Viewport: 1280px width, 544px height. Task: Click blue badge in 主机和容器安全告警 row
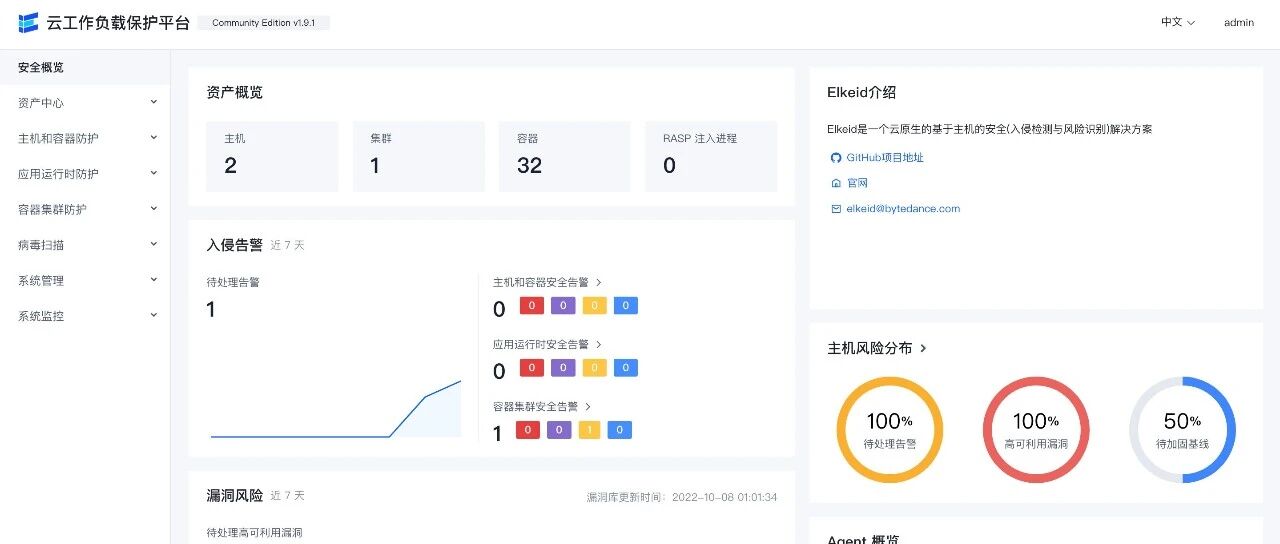pos(626,306)
